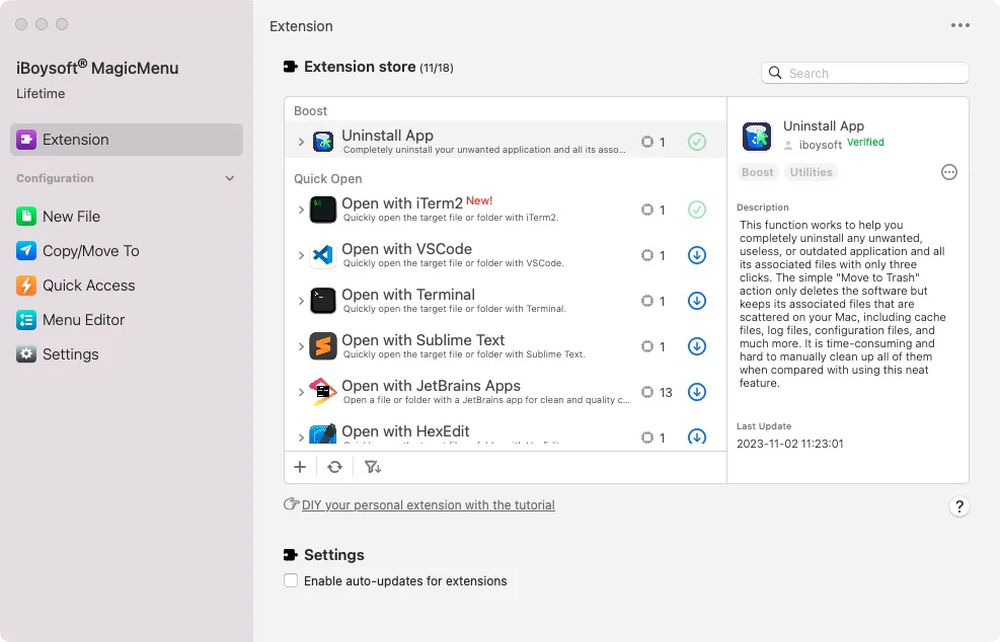1000x642 pixels.
Task: Click the Sublime Text app icon
Action: click(323, 347)
